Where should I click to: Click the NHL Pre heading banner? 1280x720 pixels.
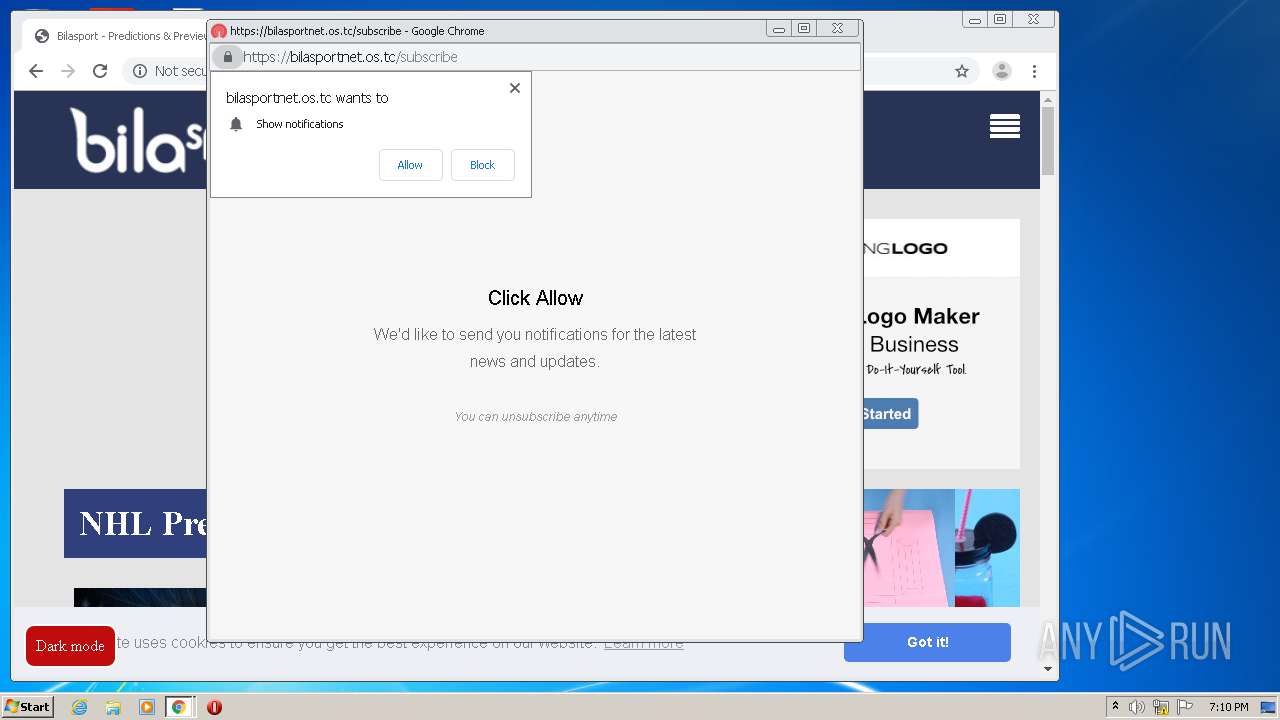click(x=136, y=523)
